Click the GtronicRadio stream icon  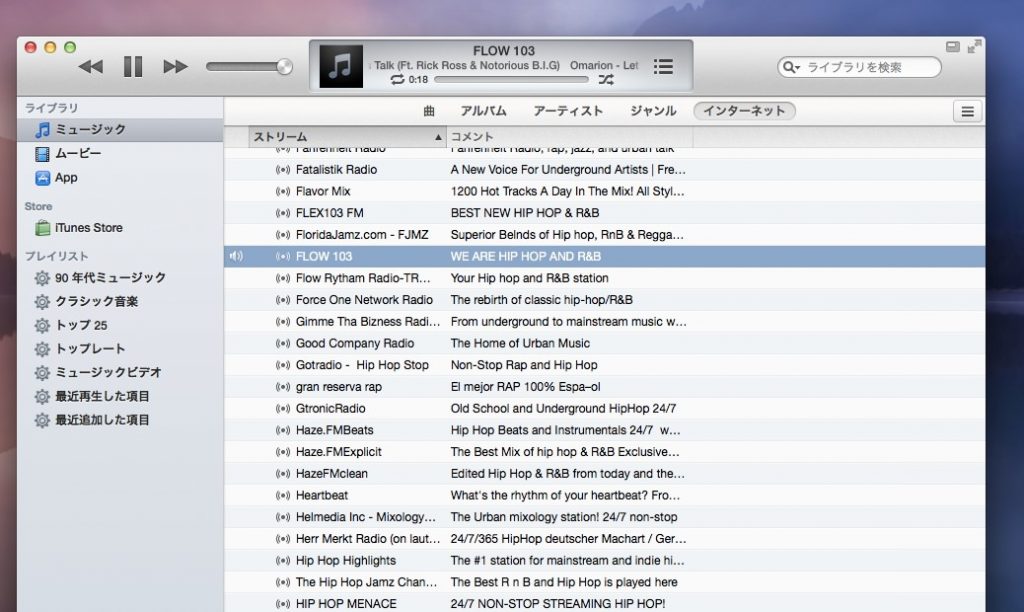pos(283,408)
